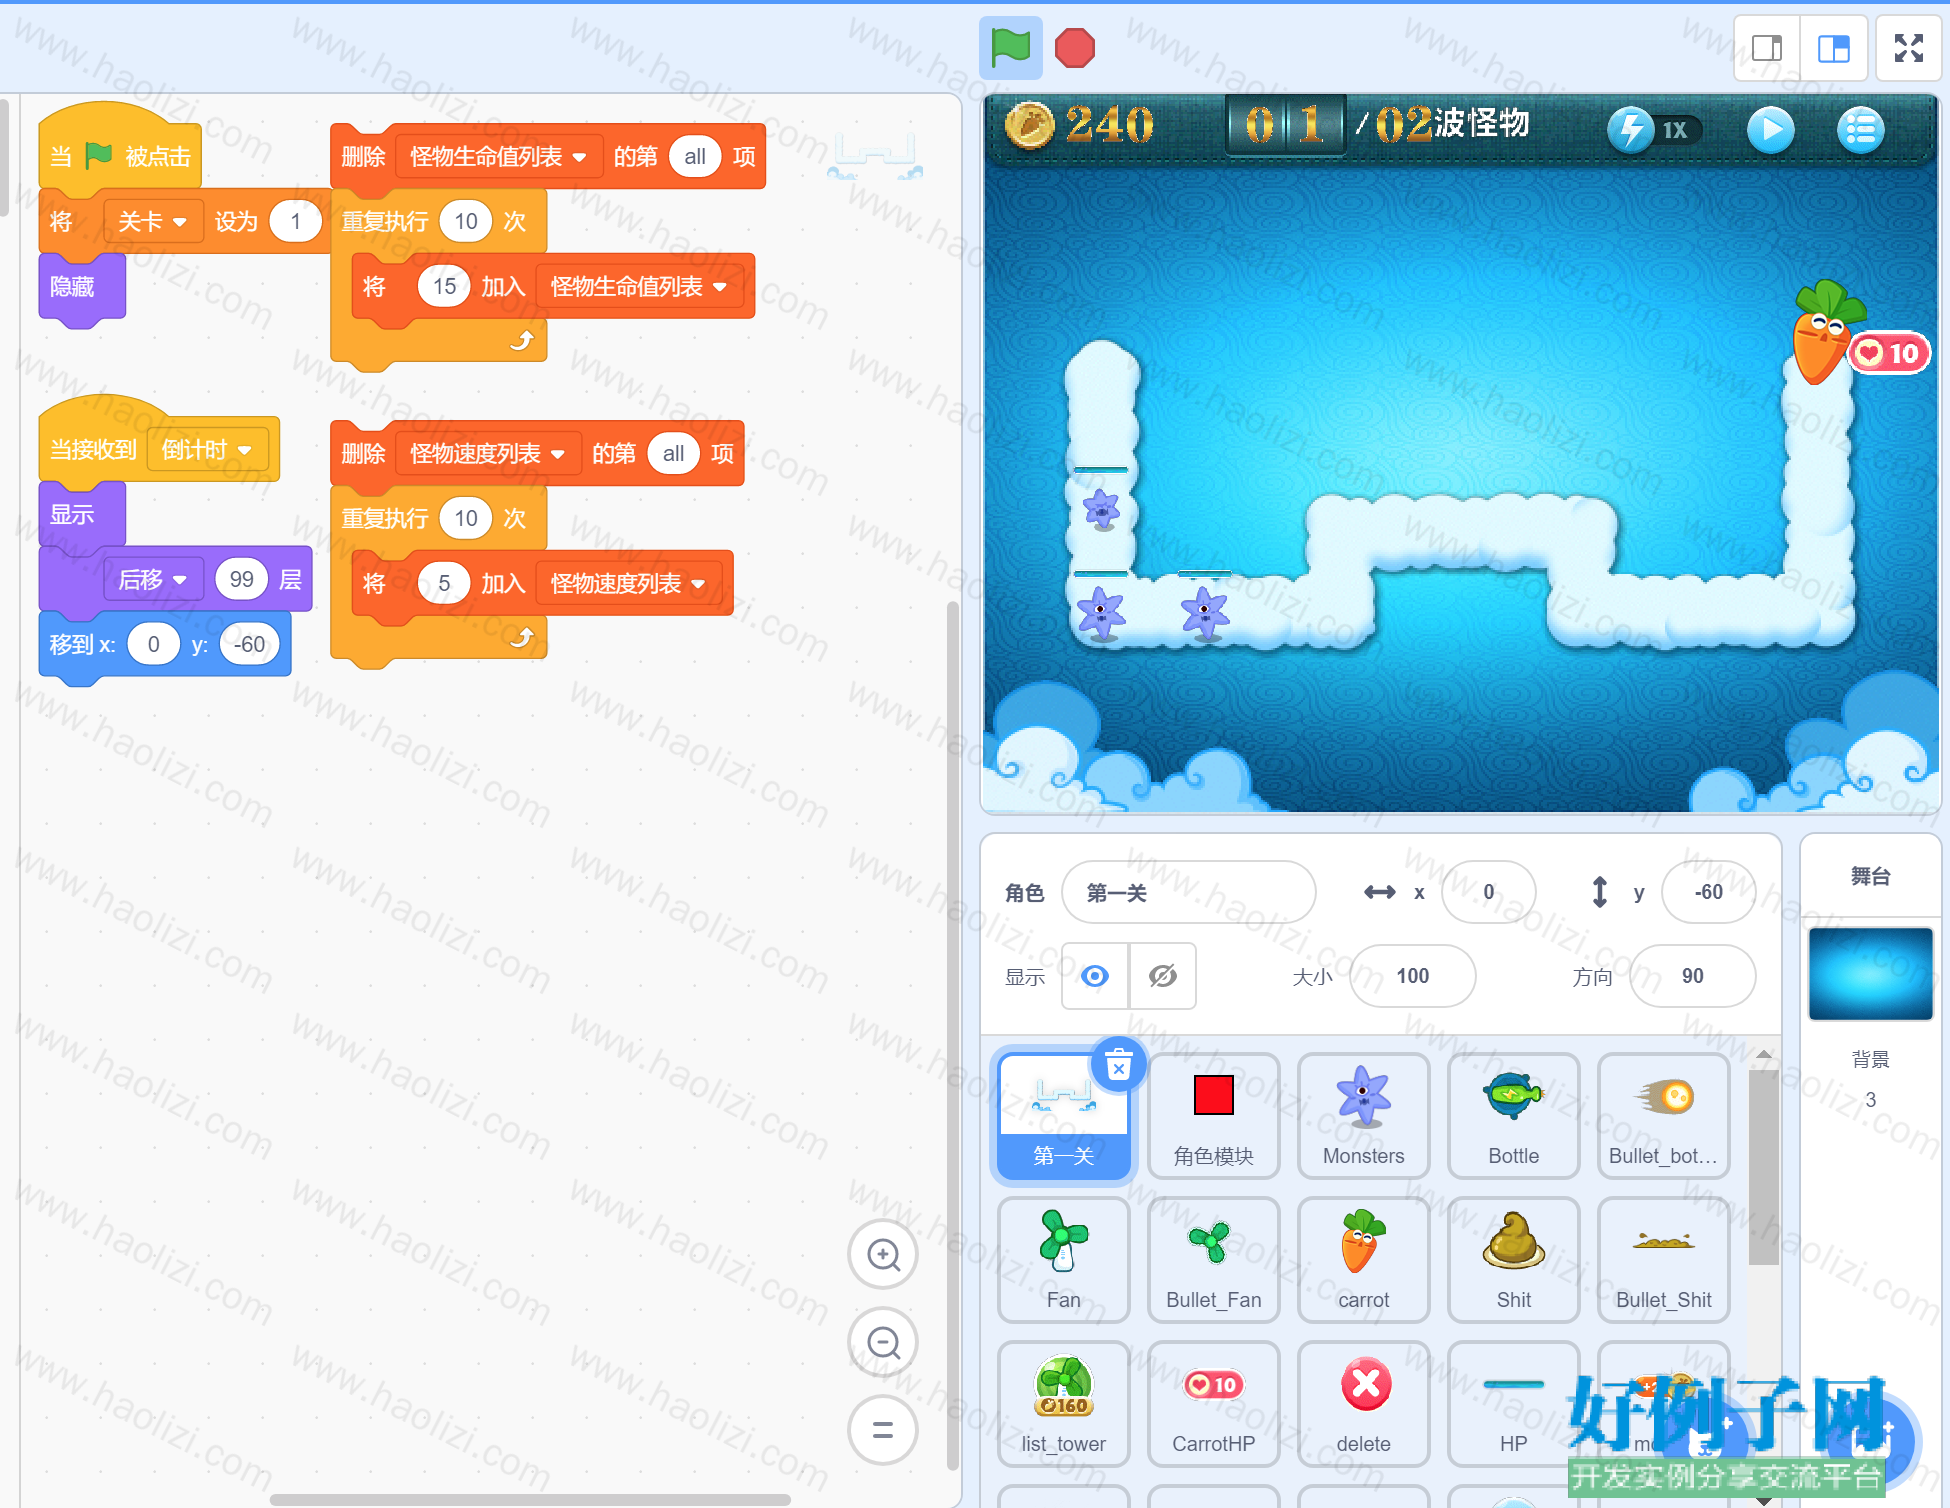
Task: Edit the all index in 怪物速度列表 delete block
Action: [x=673, y=454]
